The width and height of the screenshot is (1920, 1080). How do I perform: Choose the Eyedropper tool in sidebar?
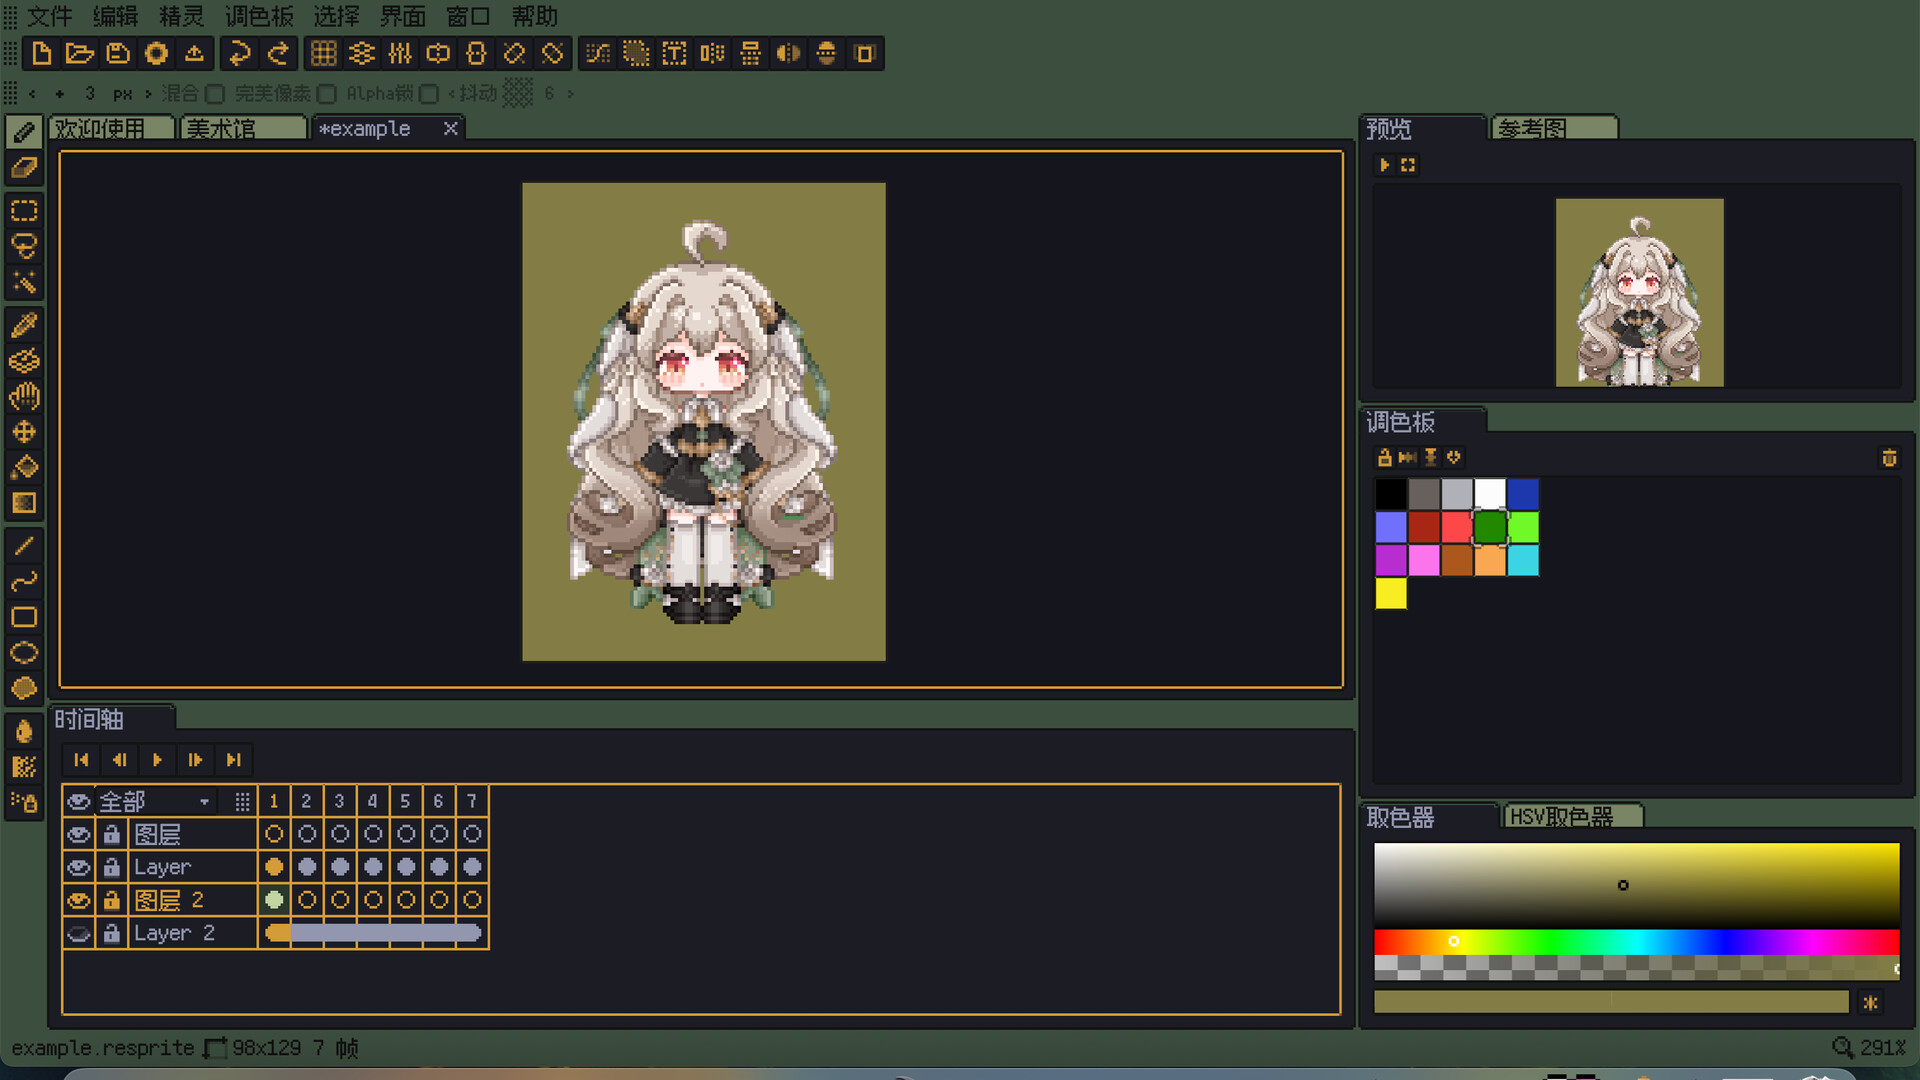tap(24, 325)
